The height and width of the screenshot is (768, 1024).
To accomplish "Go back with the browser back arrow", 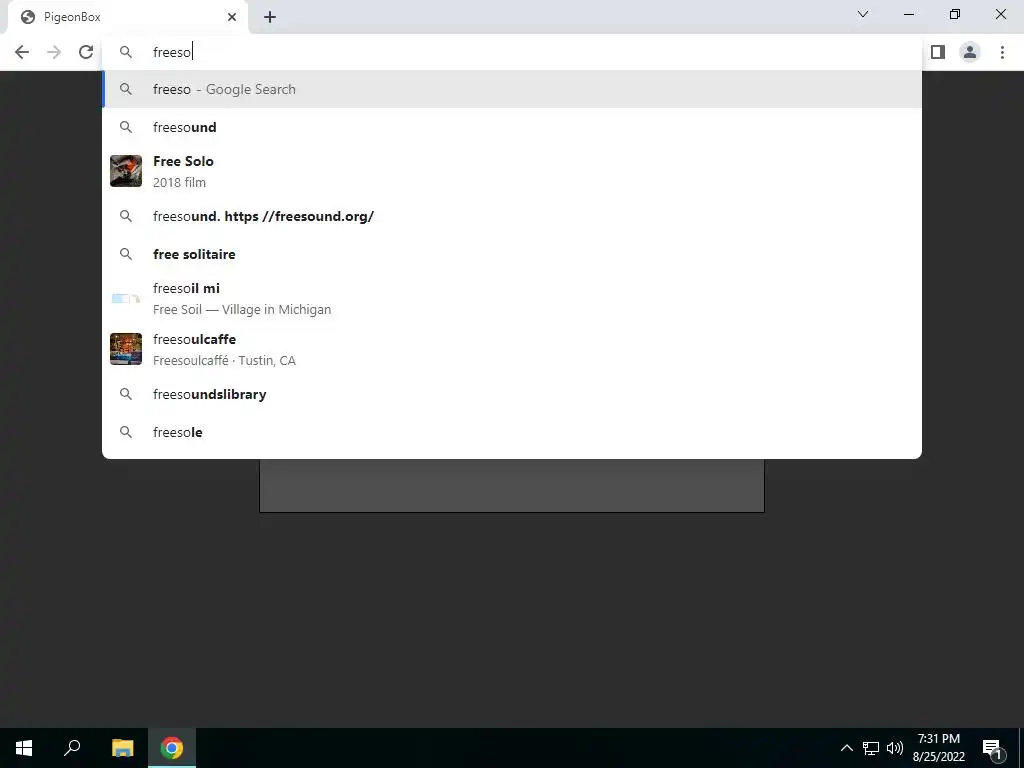I will (x=22, y=52).
